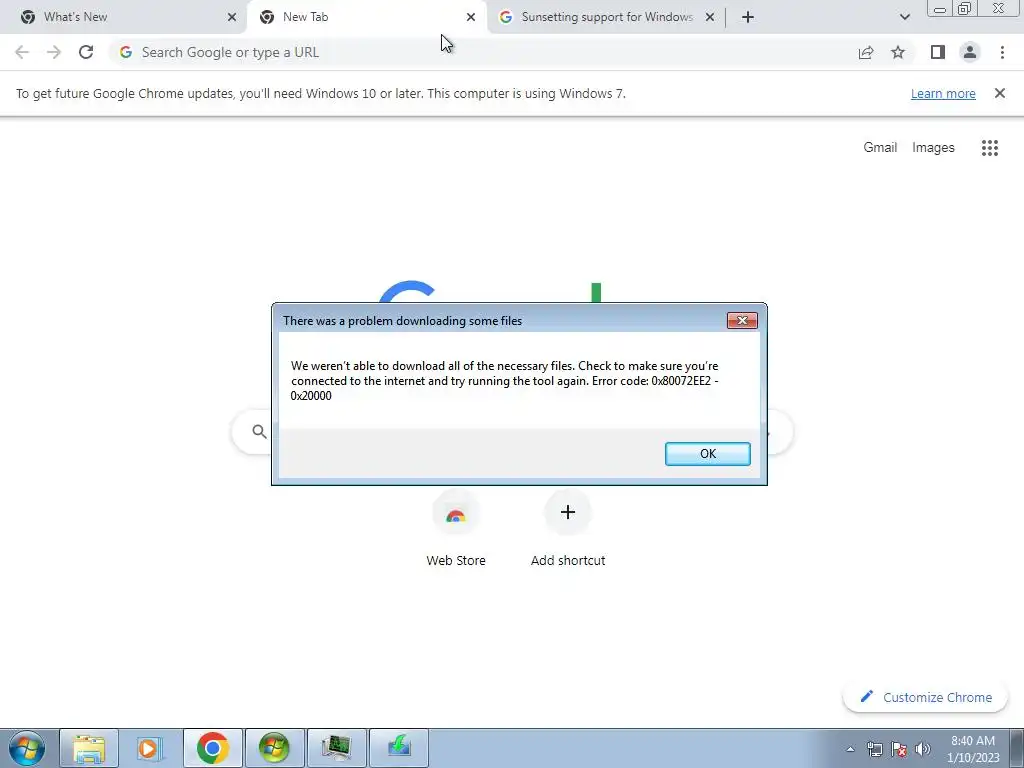1024x768 pixels.
Task: Open the clock showing 8:40 AM
Action: 973,749
